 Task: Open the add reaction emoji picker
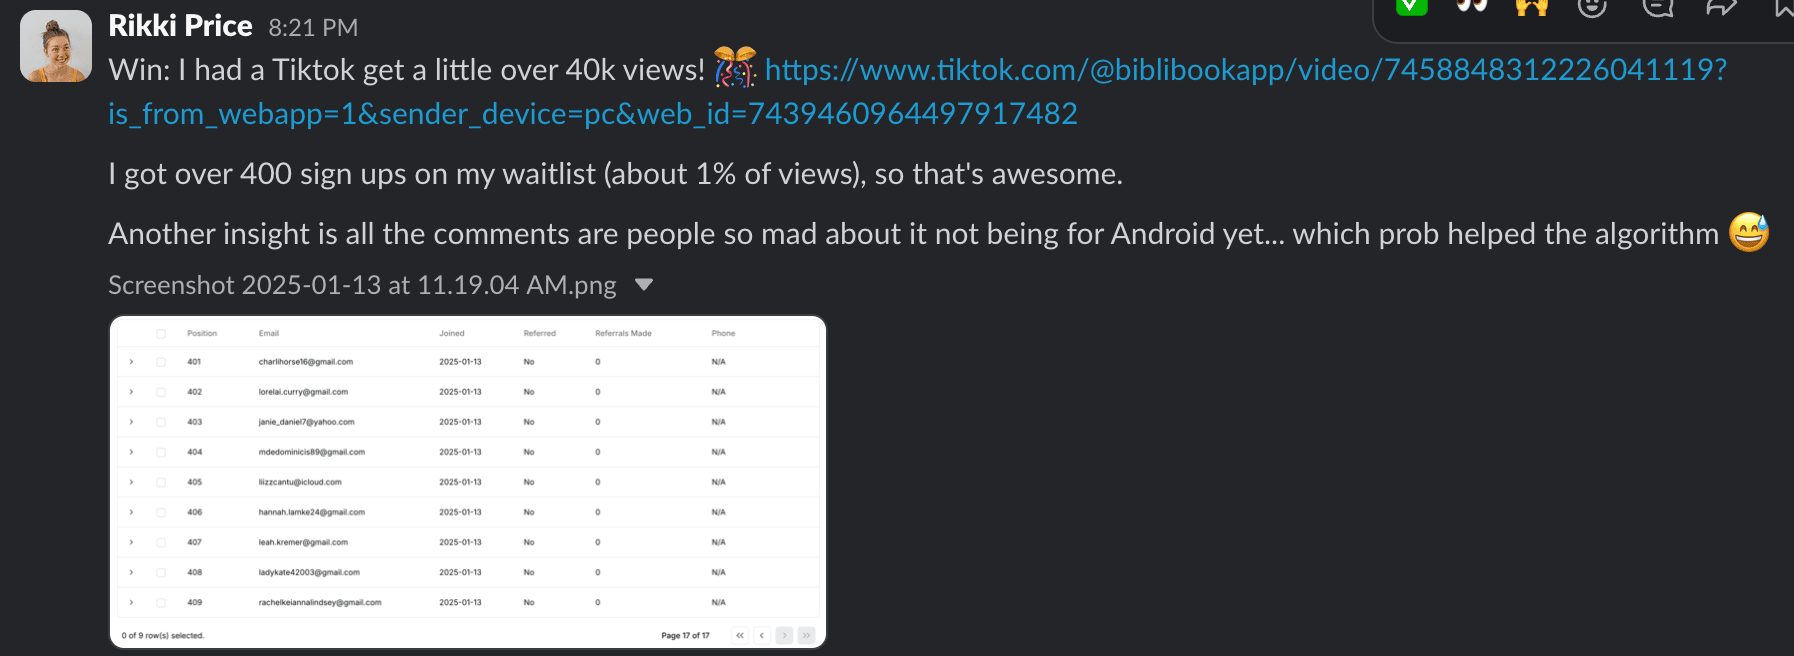tap(1592, 7)
